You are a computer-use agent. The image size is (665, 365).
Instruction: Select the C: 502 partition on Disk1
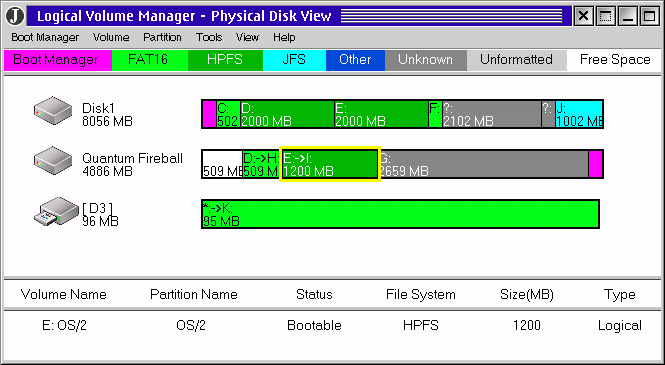(228, 114)
